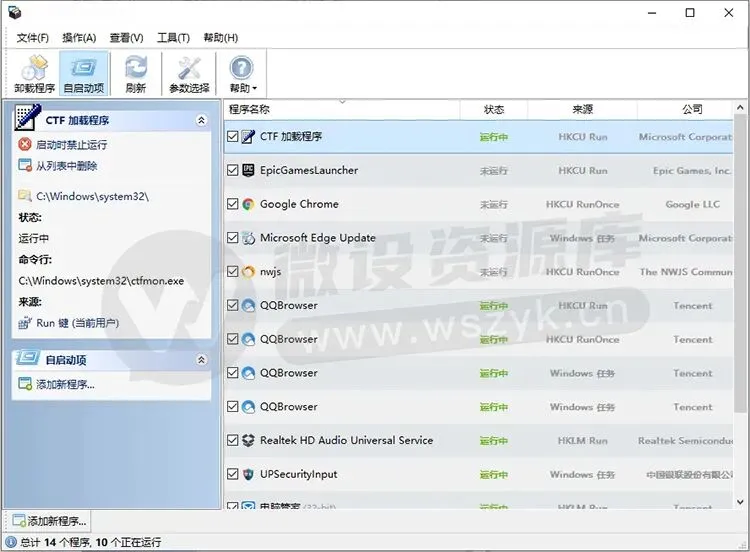Click the UPSecurityInput shield icon
Viewport: 750px width, 552px height.
pyautogui.click(x=248, y=474)
